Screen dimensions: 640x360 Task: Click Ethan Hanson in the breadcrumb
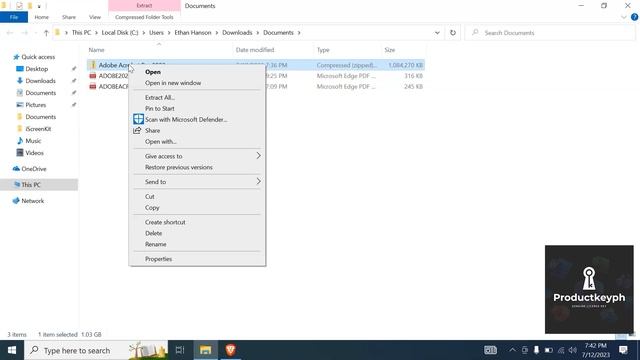click(x=193, y=33)
